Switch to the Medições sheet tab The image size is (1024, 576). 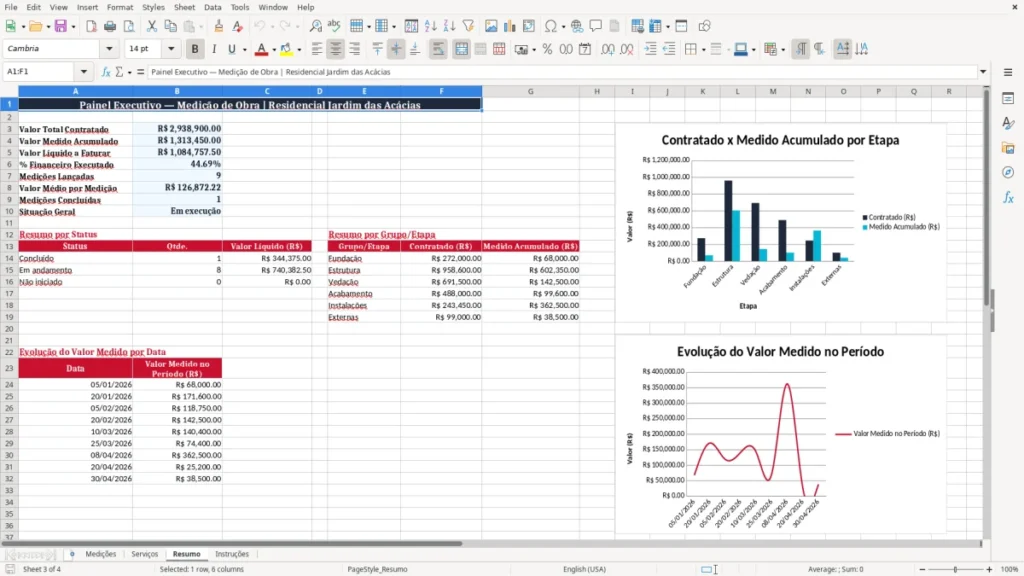101,554
